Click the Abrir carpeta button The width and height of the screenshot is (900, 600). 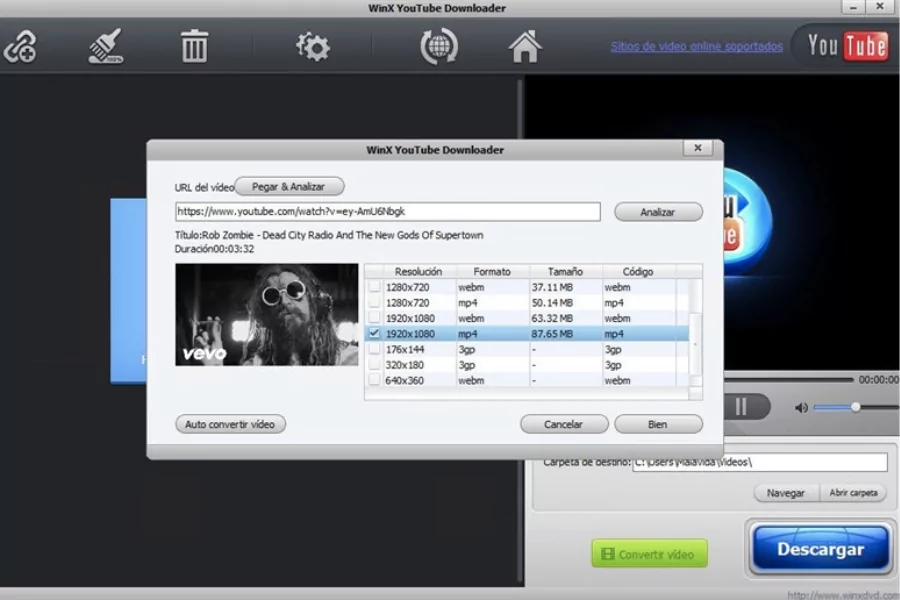853,493
